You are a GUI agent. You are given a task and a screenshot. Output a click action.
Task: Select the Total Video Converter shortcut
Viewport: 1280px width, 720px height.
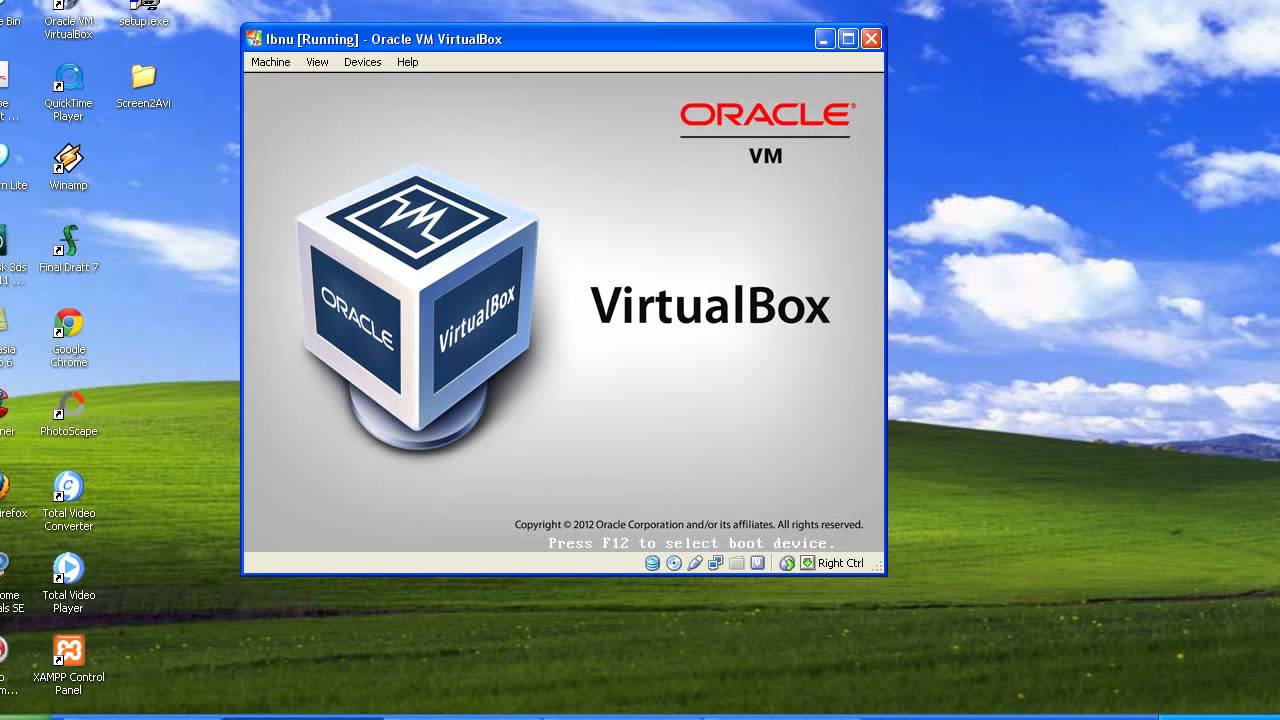68,502
